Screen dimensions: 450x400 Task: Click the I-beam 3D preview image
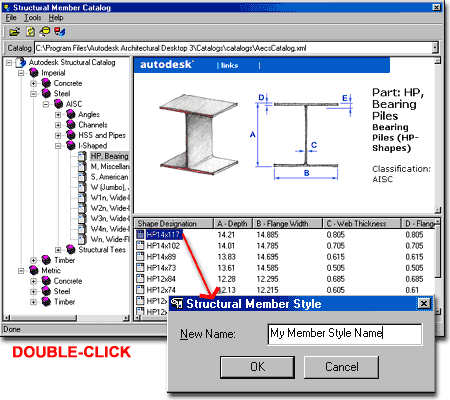(x=198, y=135)
